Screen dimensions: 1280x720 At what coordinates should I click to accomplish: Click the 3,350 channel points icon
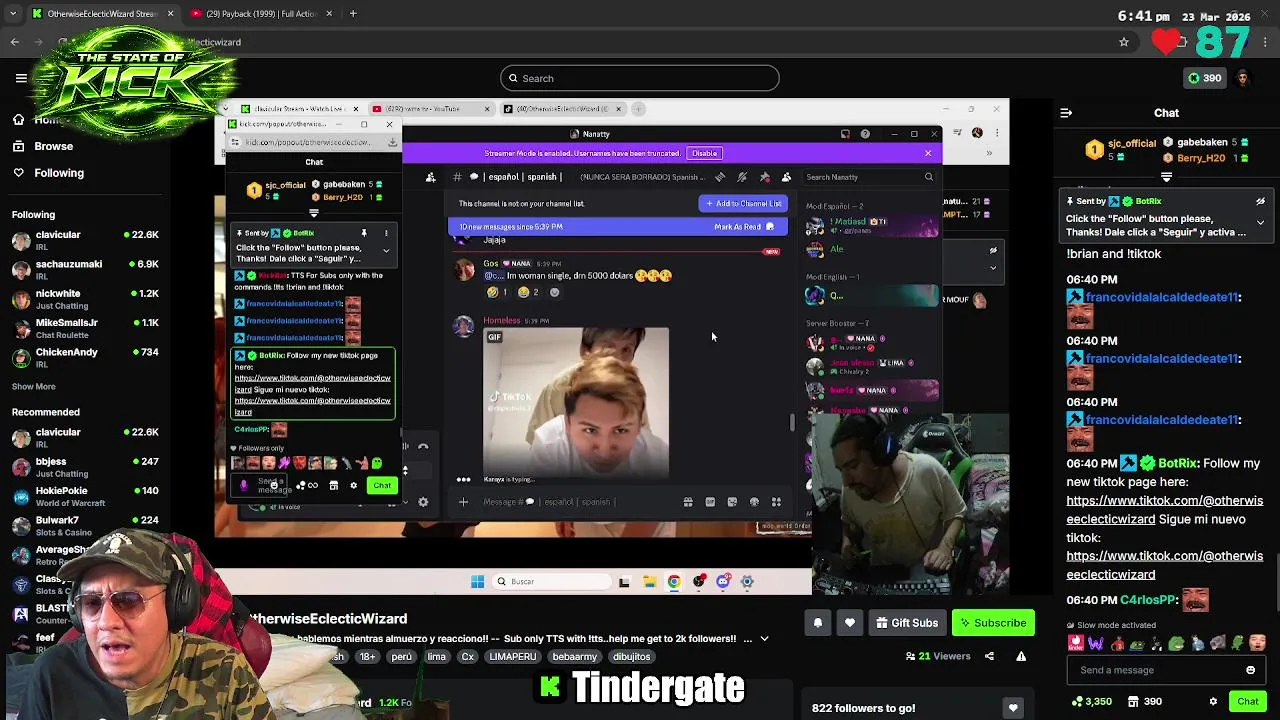(x=1091, y=702)
